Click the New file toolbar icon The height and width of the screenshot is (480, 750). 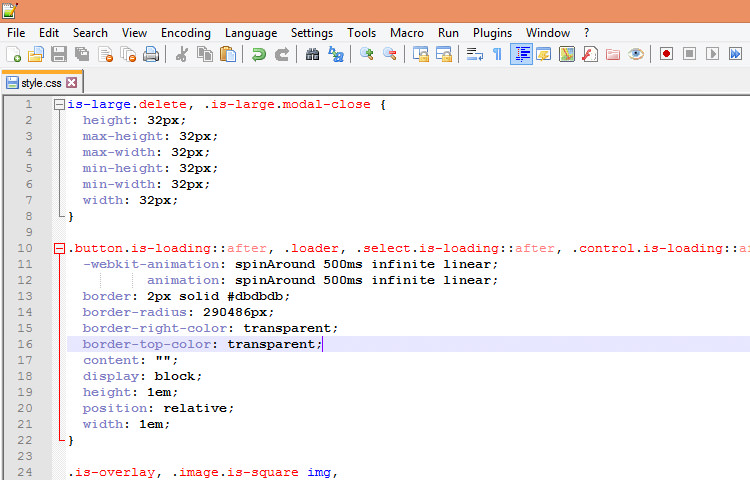(x=14, y=54)
